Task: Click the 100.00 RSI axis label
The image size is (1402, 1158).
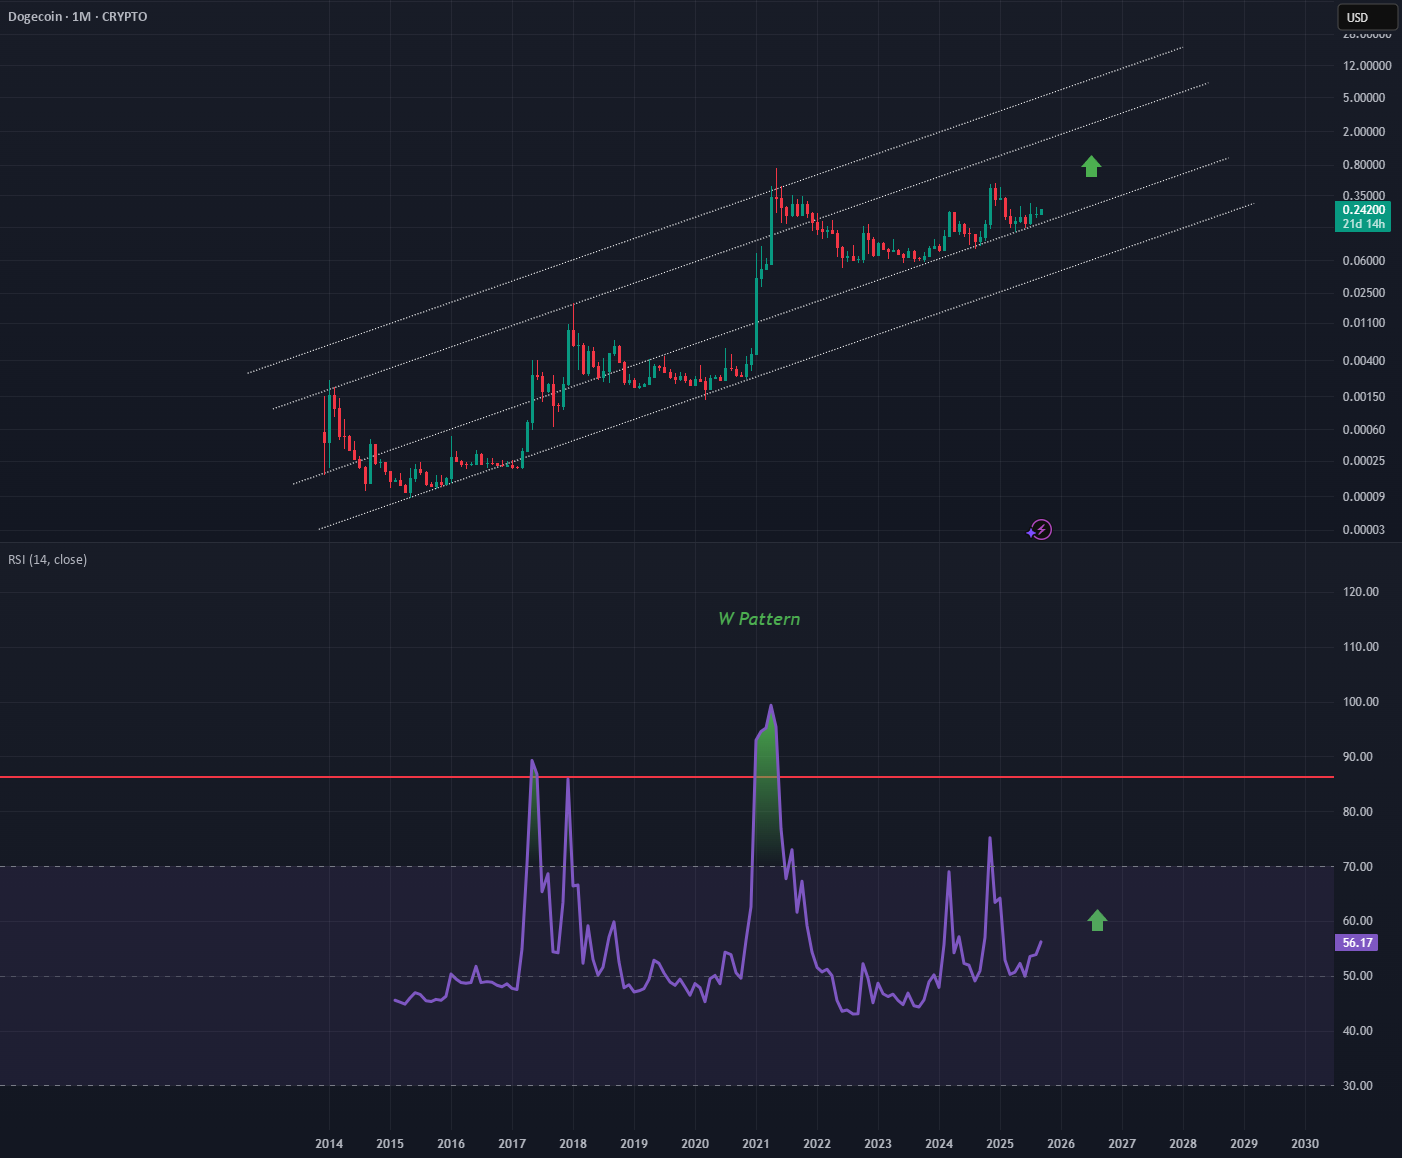Action: pos(1361,702)
